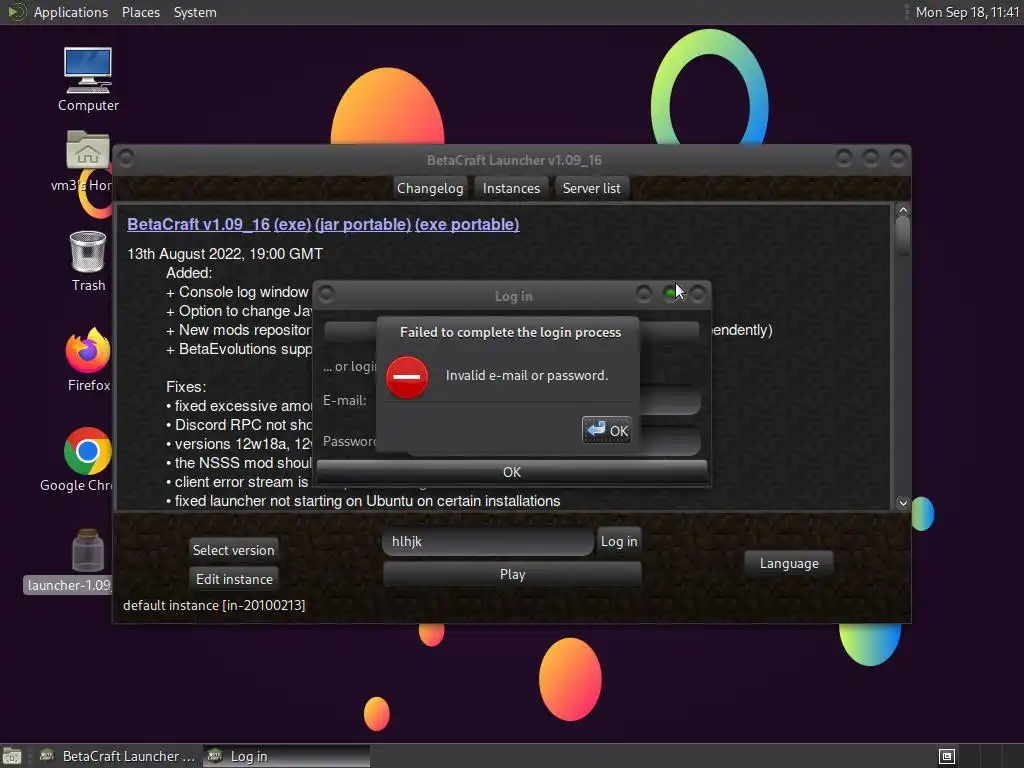Click the clock showing Mon Sep 18

[x=967, y=12]
